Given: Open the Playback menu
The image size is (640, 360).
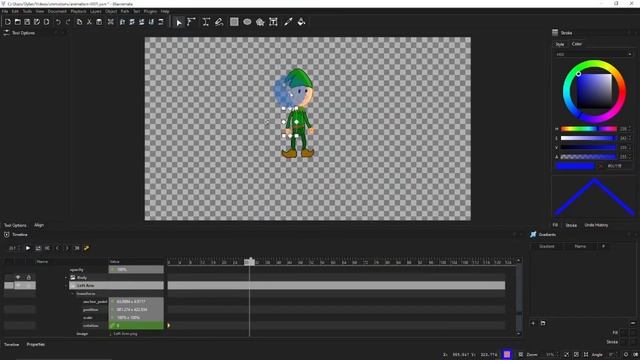Looking at the screenshot, I should click(x=78, y=11).
